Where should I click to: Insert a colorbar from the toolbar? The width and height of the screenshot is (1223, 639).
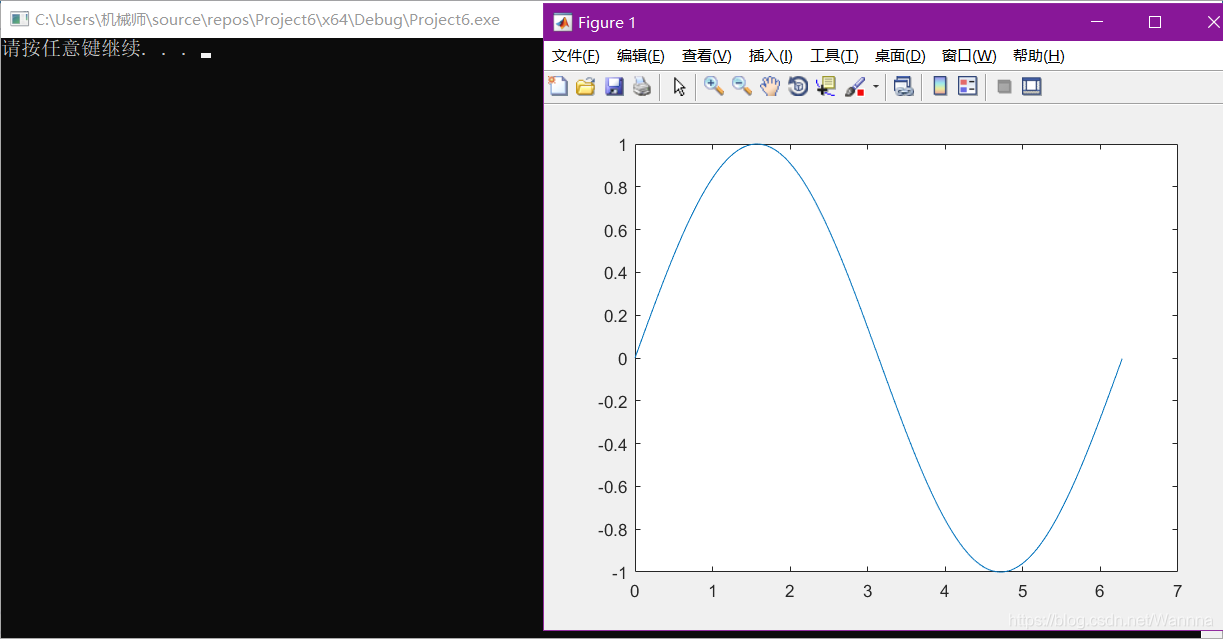tap(940, 86)
